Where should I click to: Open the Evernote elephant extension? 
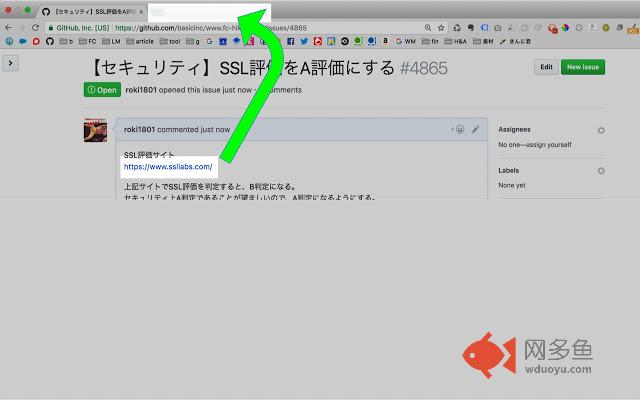point(471,28)
